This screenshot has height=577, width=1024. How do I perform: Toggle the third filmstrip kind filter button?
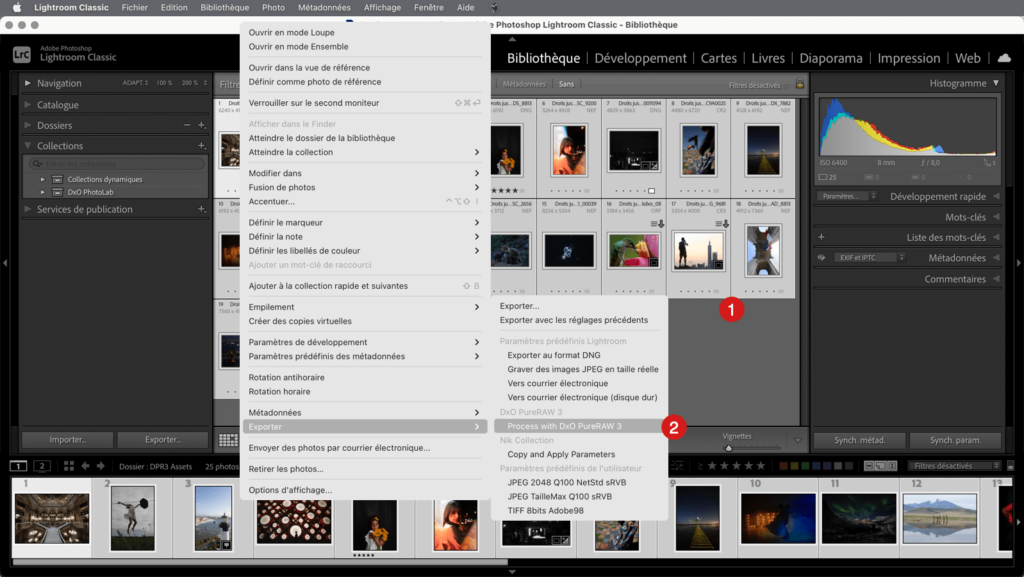point(892,466)
